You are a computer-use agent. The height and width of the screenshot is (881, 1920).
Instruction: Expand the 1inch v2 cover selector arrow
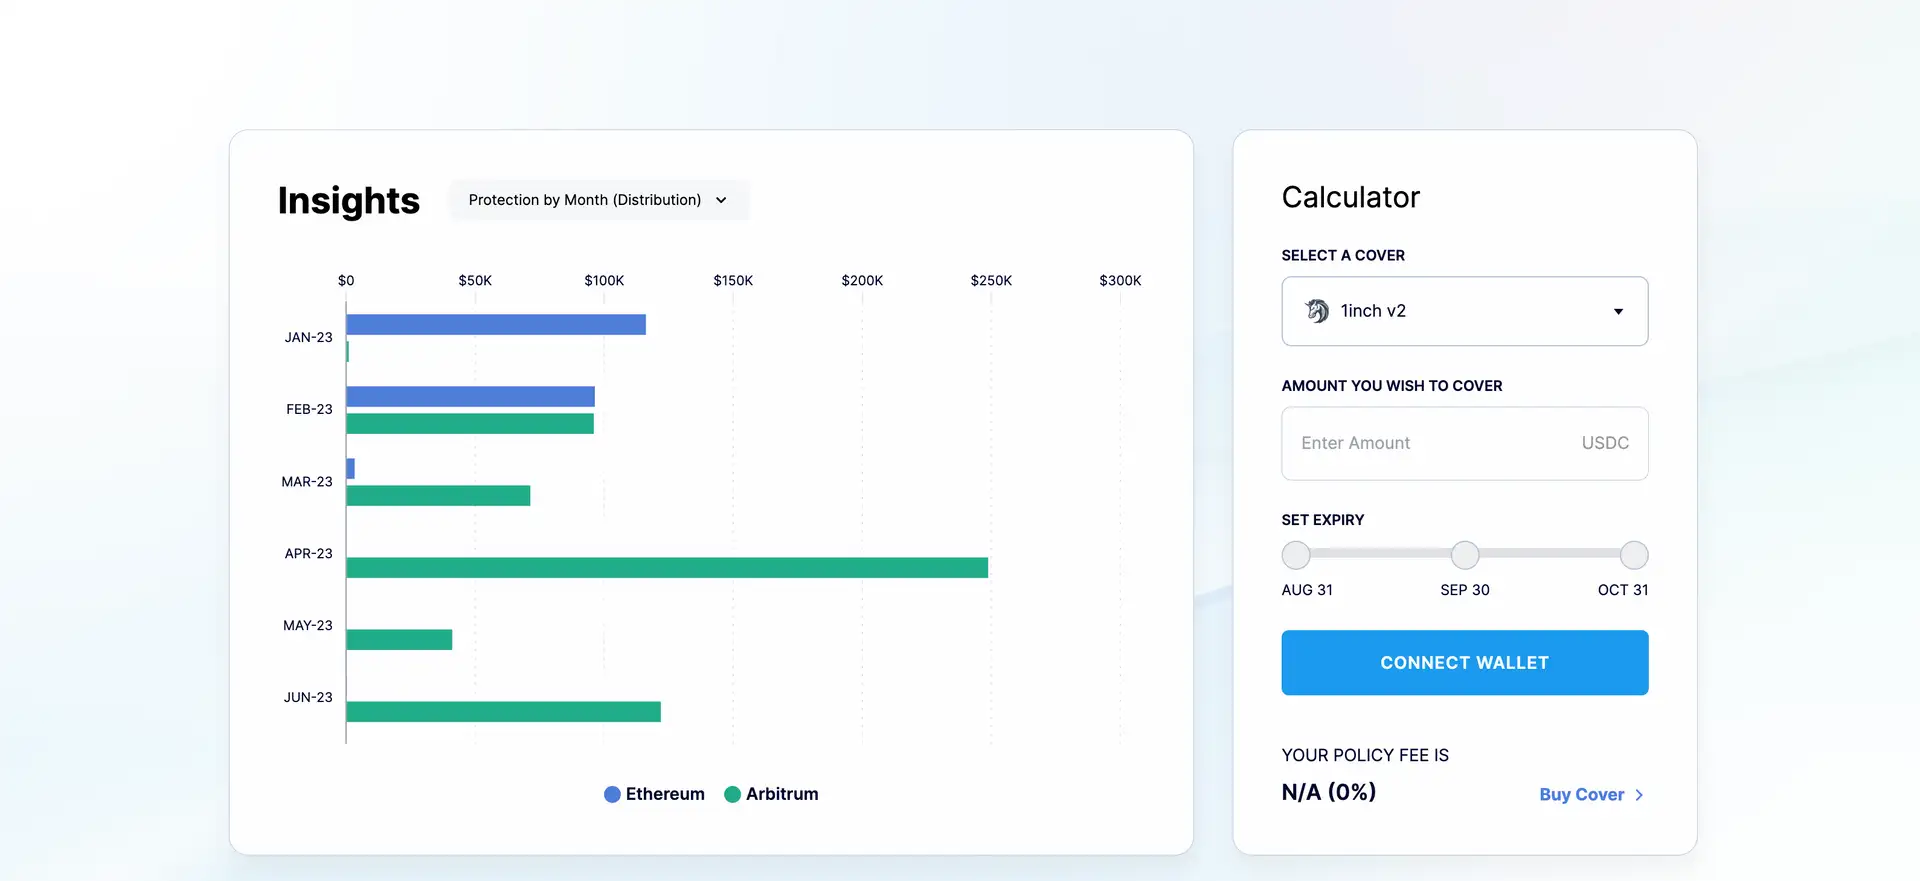pos(1618,311)
